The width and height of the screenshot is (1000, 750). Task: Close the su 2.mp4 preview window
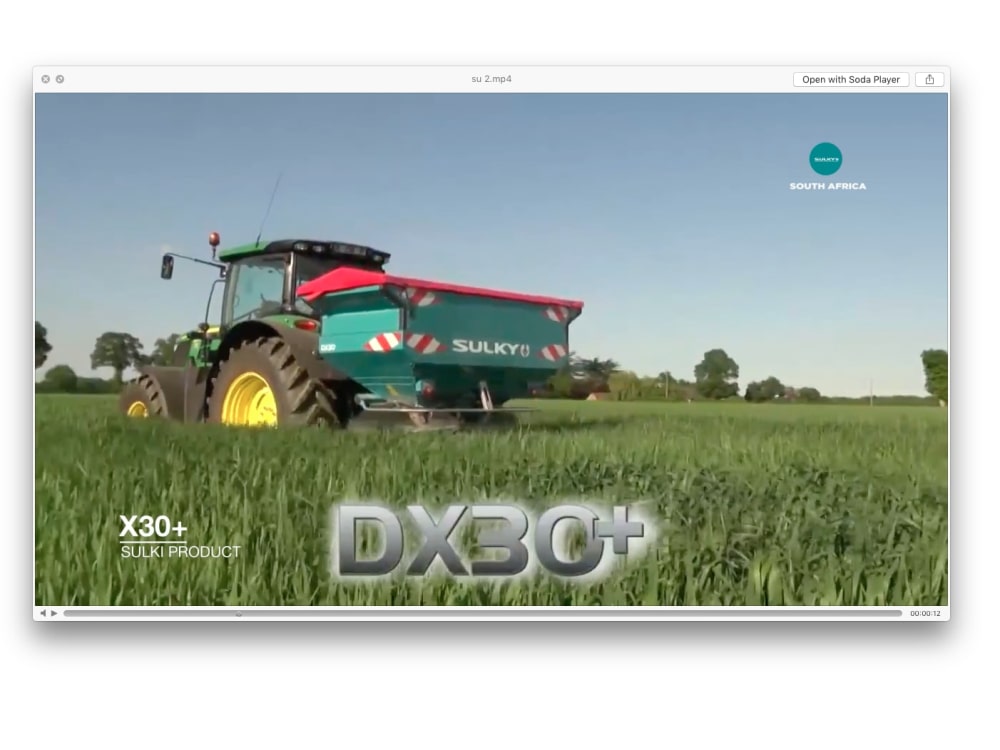pyautogui.click(x=45, y=79)
